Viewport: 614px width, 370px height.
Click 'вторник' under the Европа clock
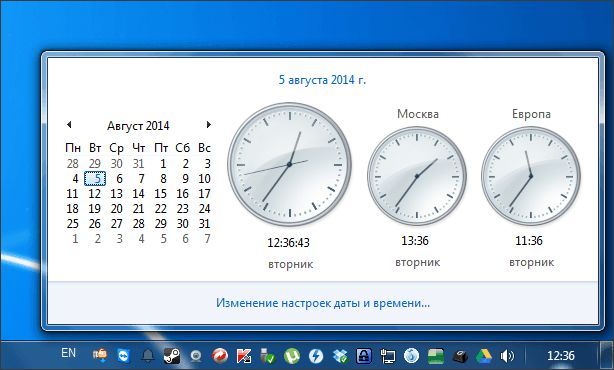coord(531,262)
